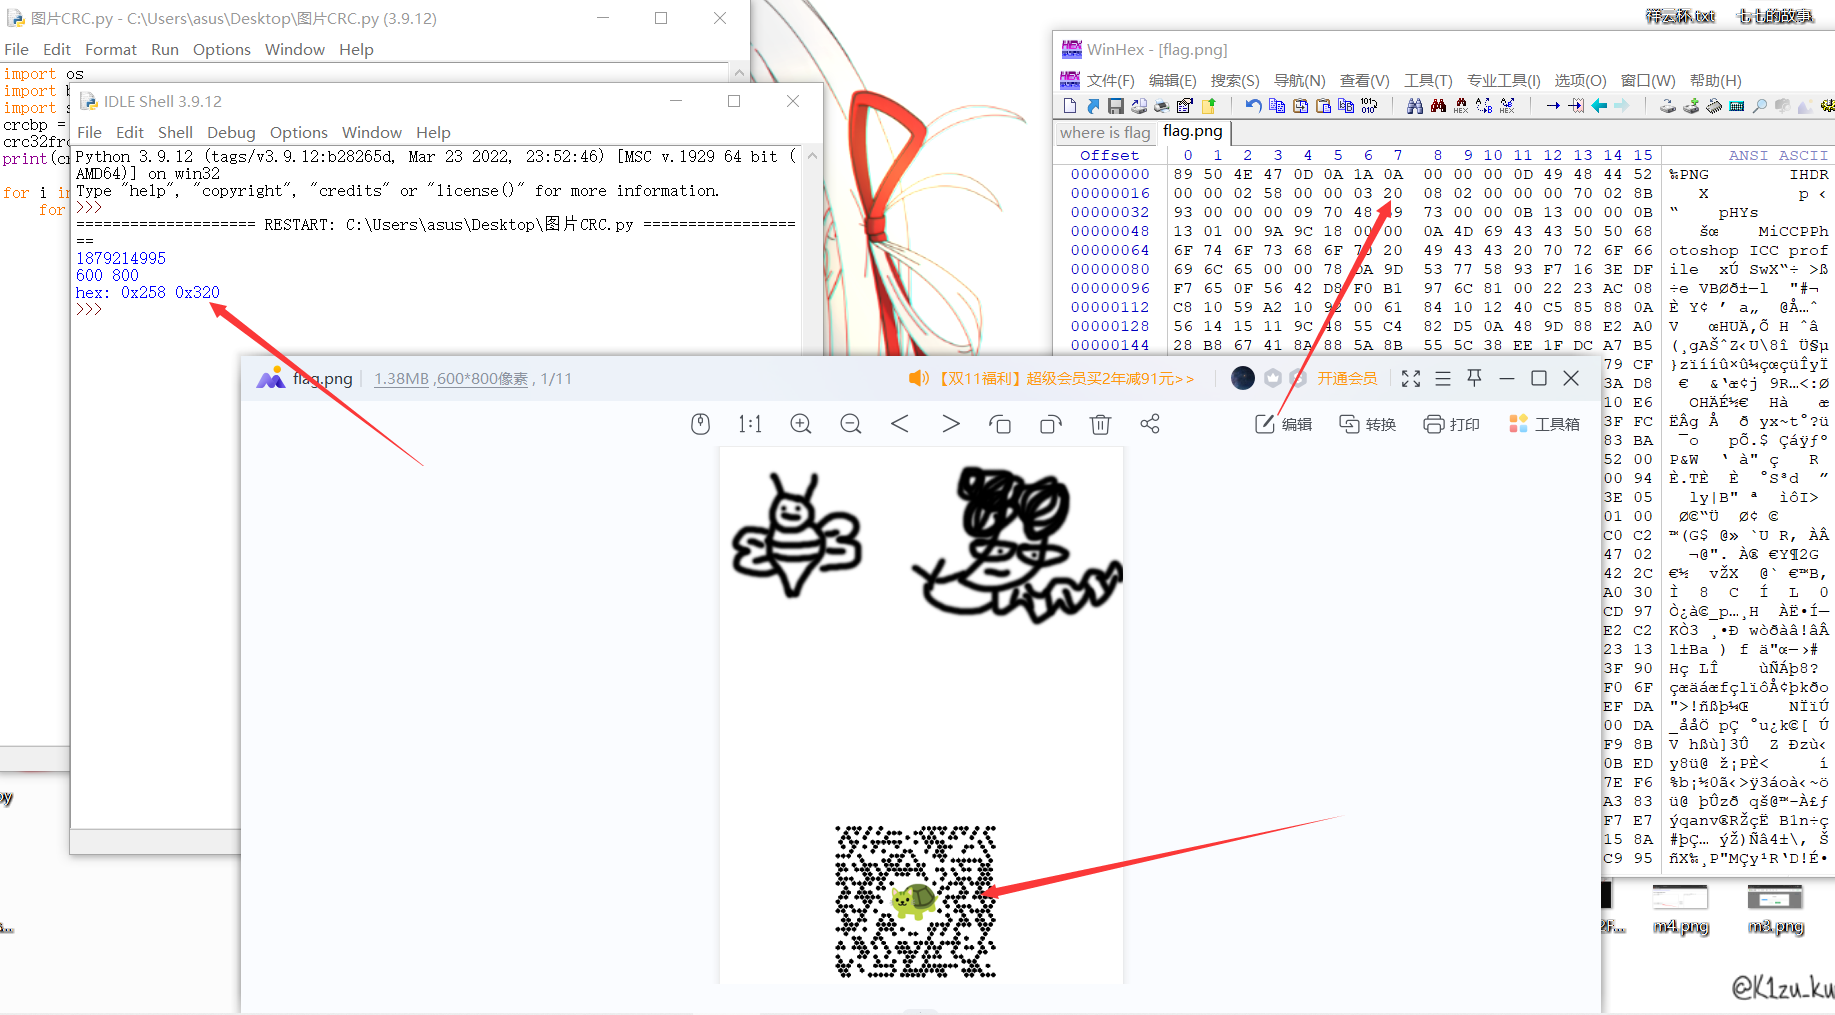The width and height of the screenshot is (1835, 1015).
Task: Rotate image clockwise in viewer
Action: (1050, 424)
